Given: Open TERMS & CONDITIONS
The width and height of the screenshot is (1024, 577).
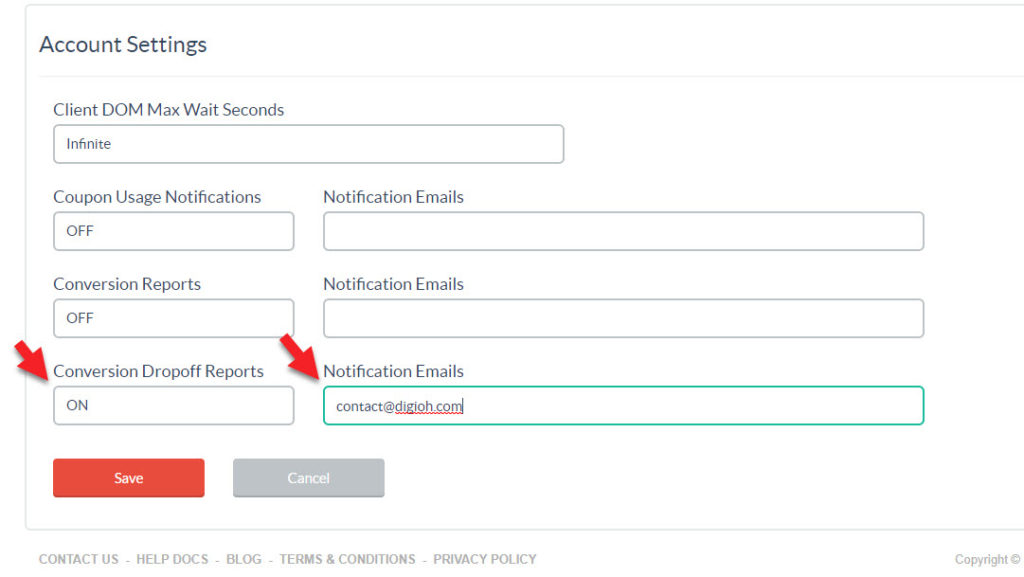Looking at the screenshot, I should click(348, 559).
